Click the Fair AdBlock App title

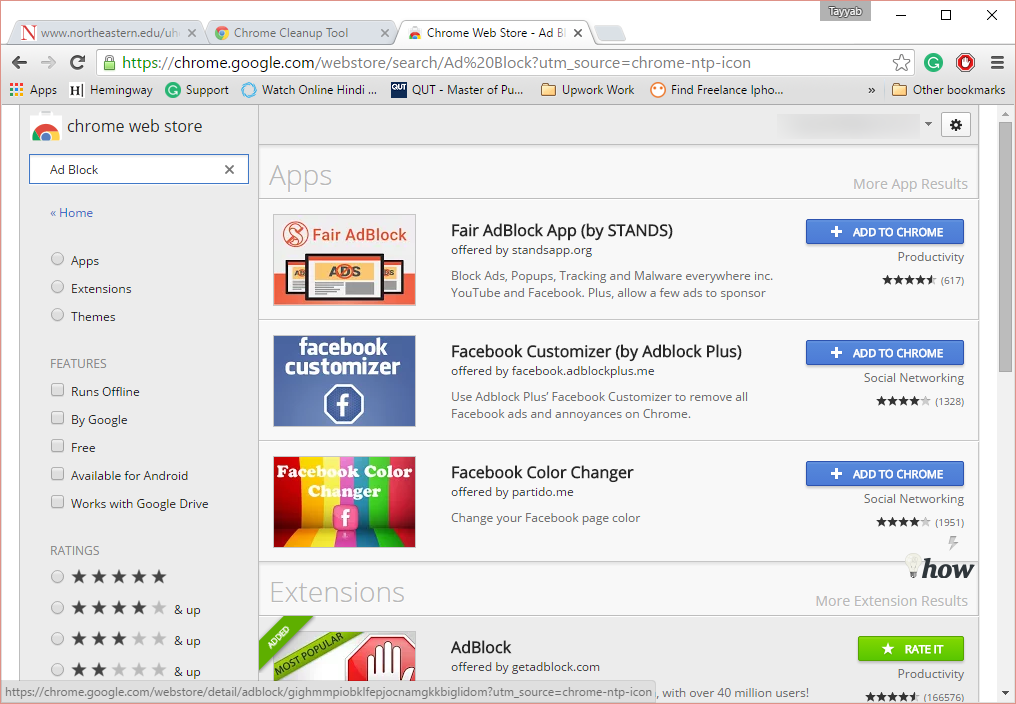tap(562, 231)
